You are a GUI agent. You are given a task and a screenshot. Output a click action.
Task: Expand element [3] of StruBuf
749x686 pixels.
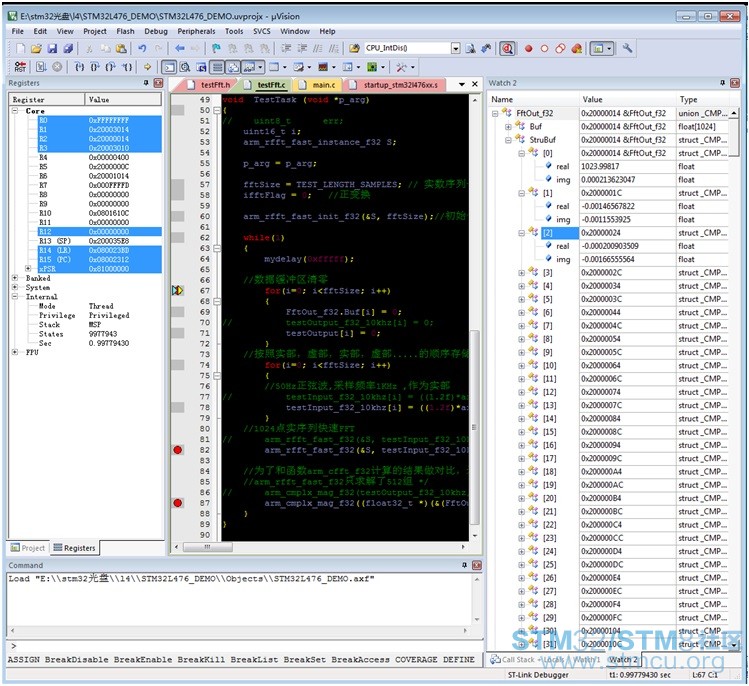coord(522,273)
